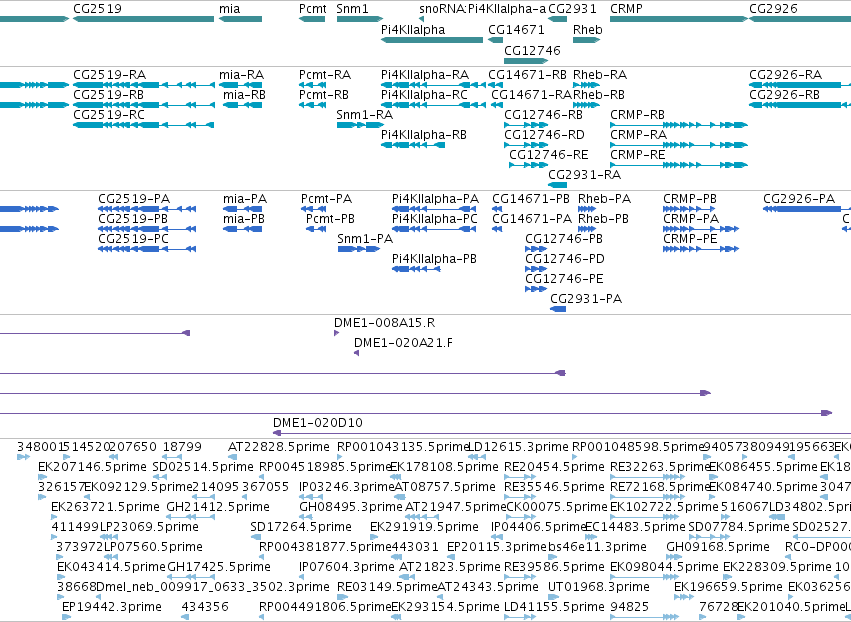Click the DME1-020A21.F BAC end label
This screenshot has width=851, height=622.
tap(403, 343)
